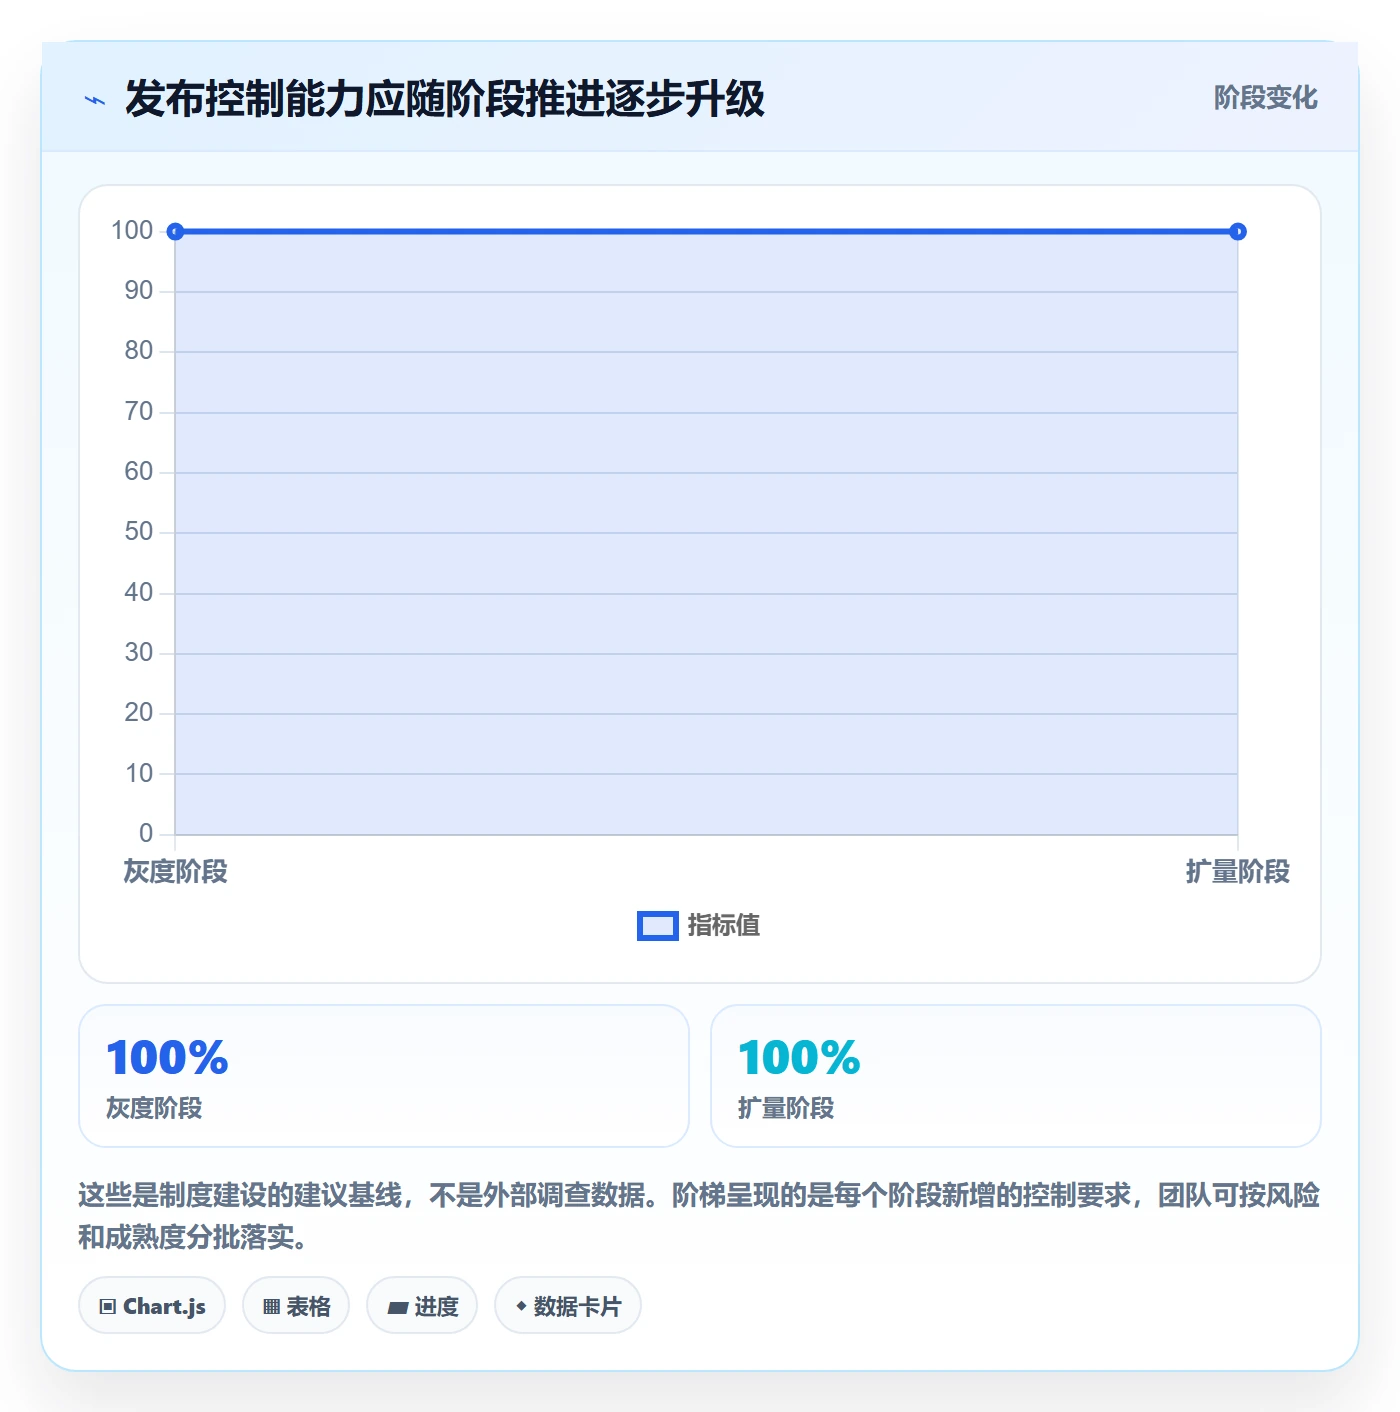Open the 扩量阶段 100% stat card
The image size is (1400, 1412).
(x=1016, y=1076)
